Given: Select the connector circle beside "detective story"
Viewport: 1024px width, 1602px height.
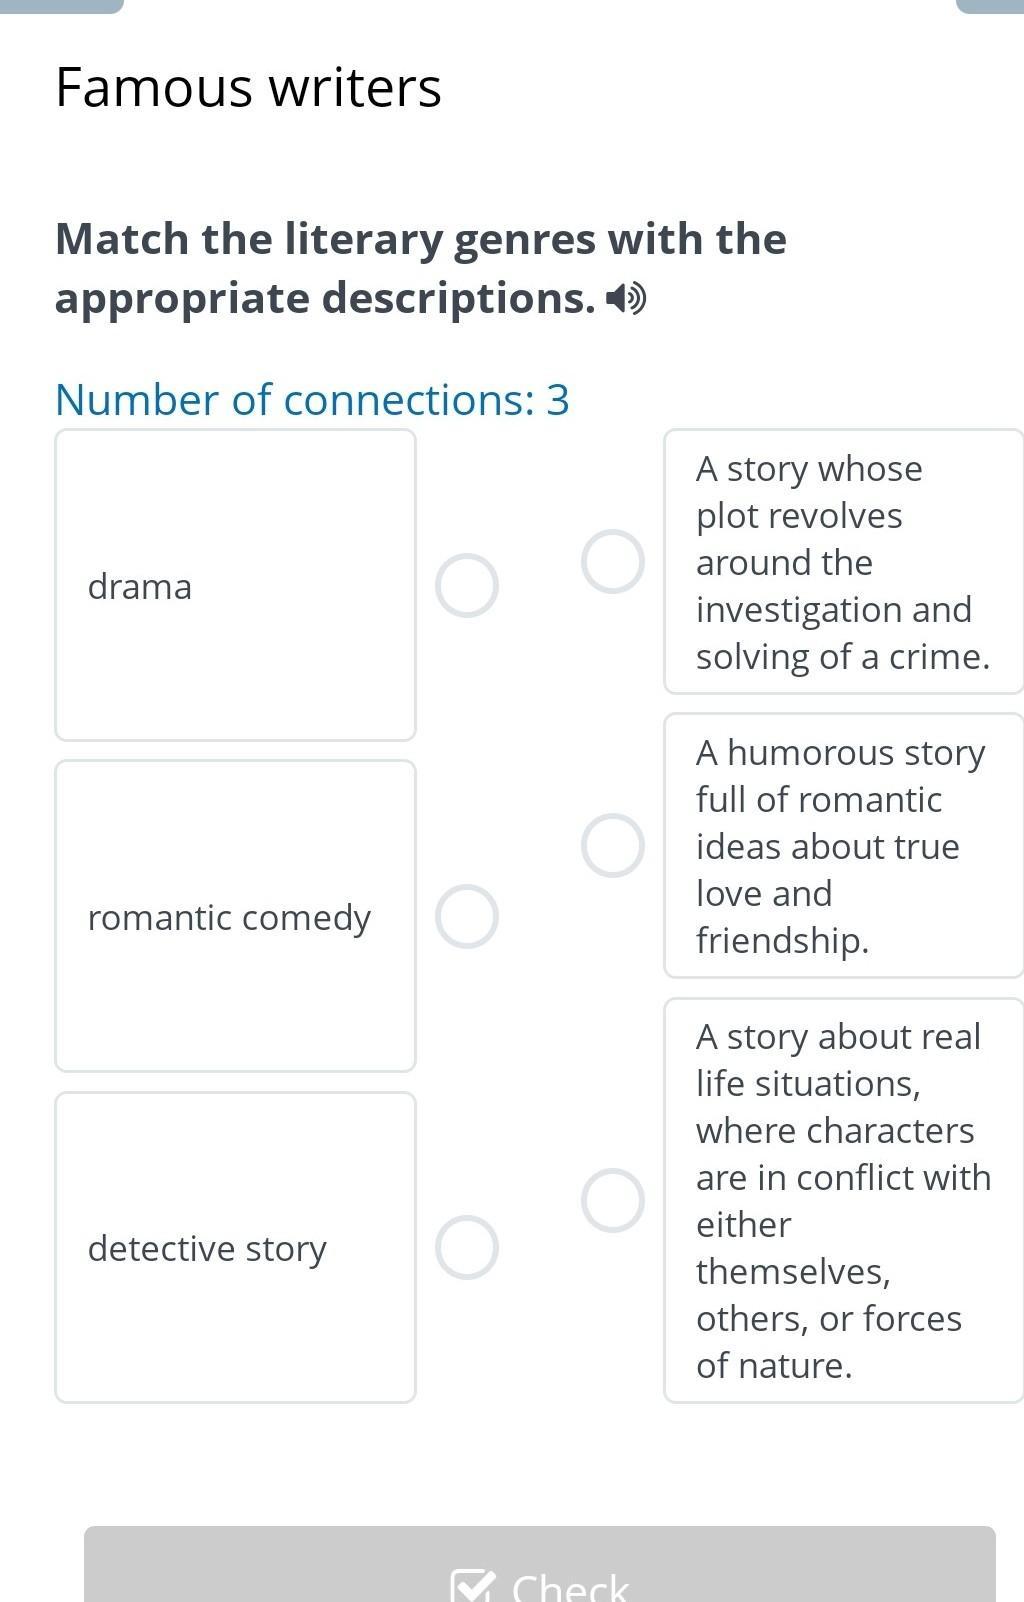Looking at the screenshot, I should coord(466,1248).
